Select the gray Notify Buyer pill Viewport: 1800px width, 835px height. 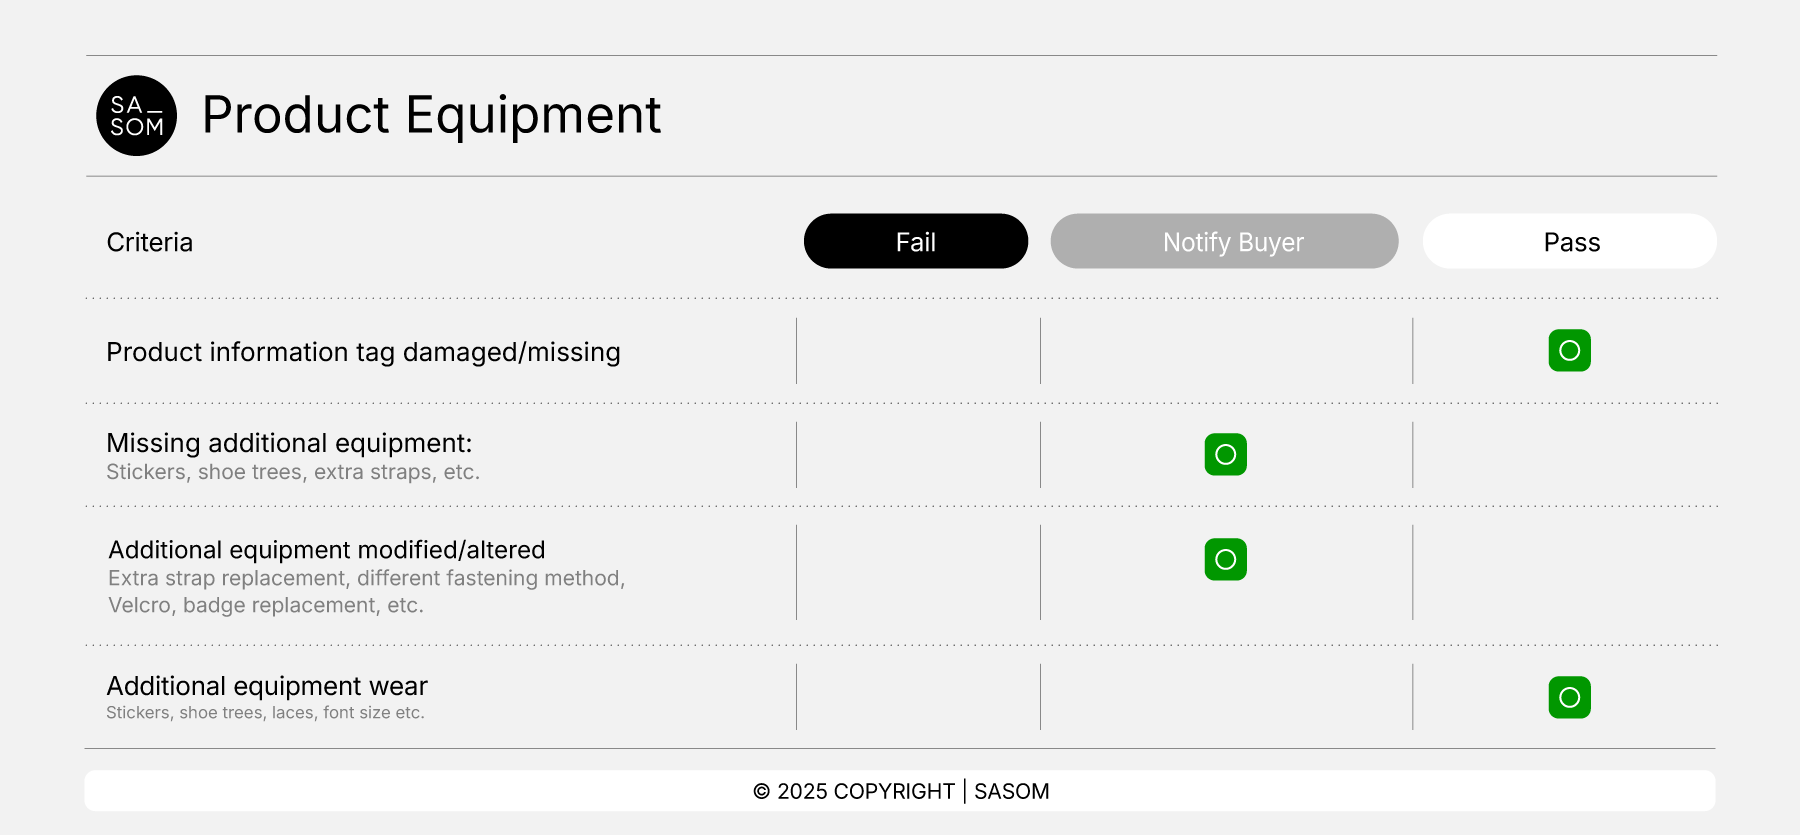pyautogui.click(x=1224, y=242)
